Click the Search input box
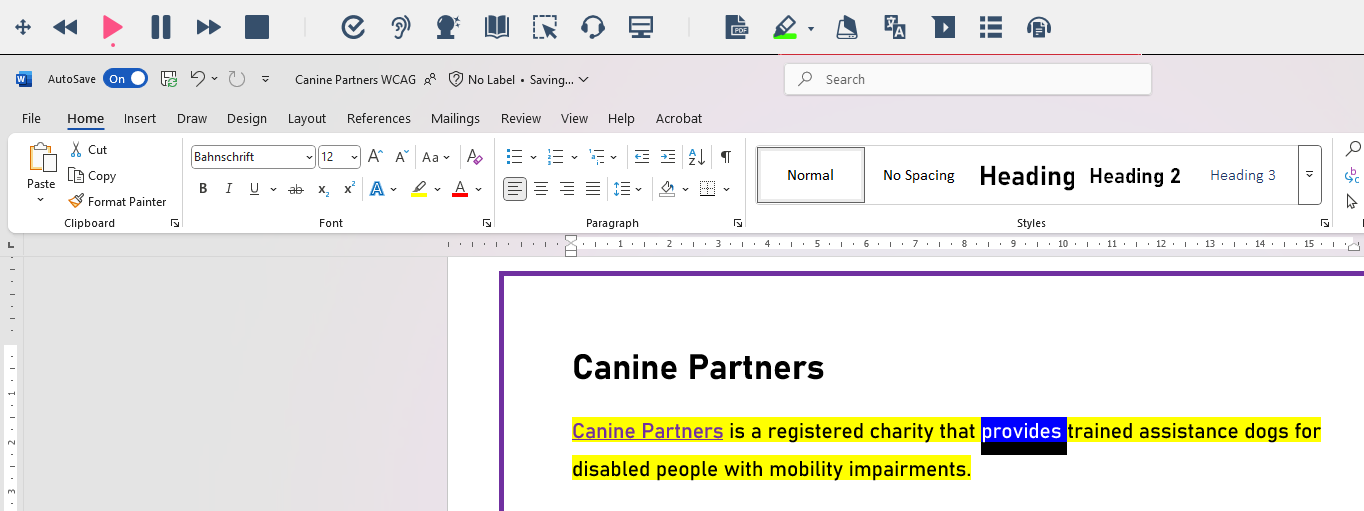The width and height of the screenshot is (1364, 511). 967,79
